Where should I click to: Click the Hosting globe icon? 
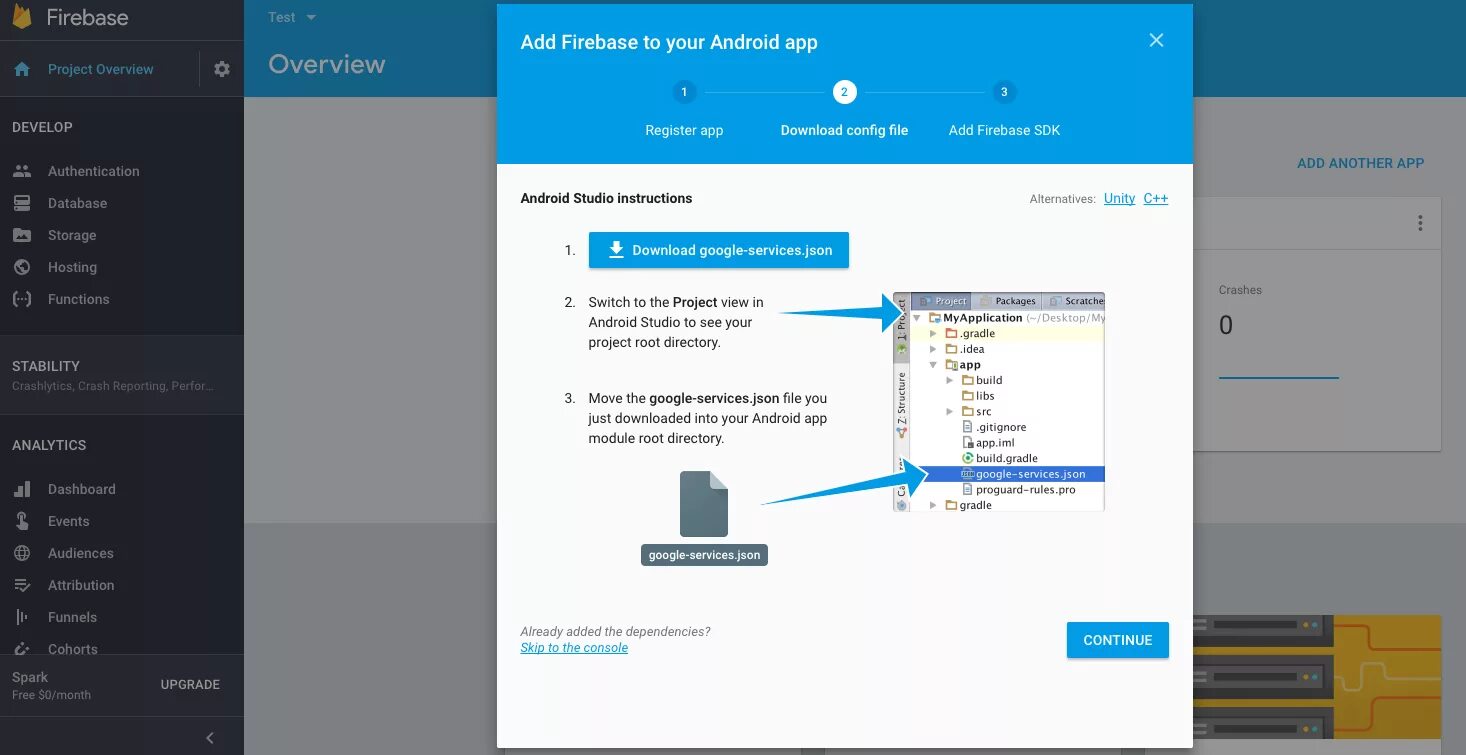point(22,267)
